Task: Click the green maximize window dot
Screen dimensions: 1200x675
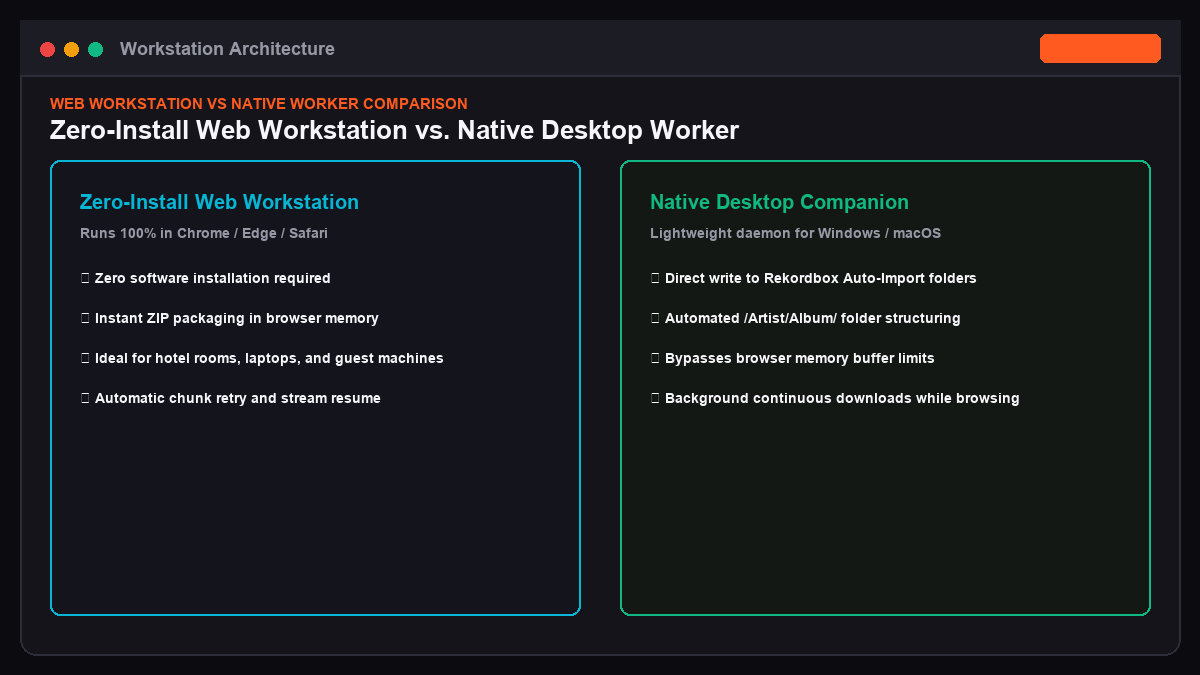Action: point(95,49)
